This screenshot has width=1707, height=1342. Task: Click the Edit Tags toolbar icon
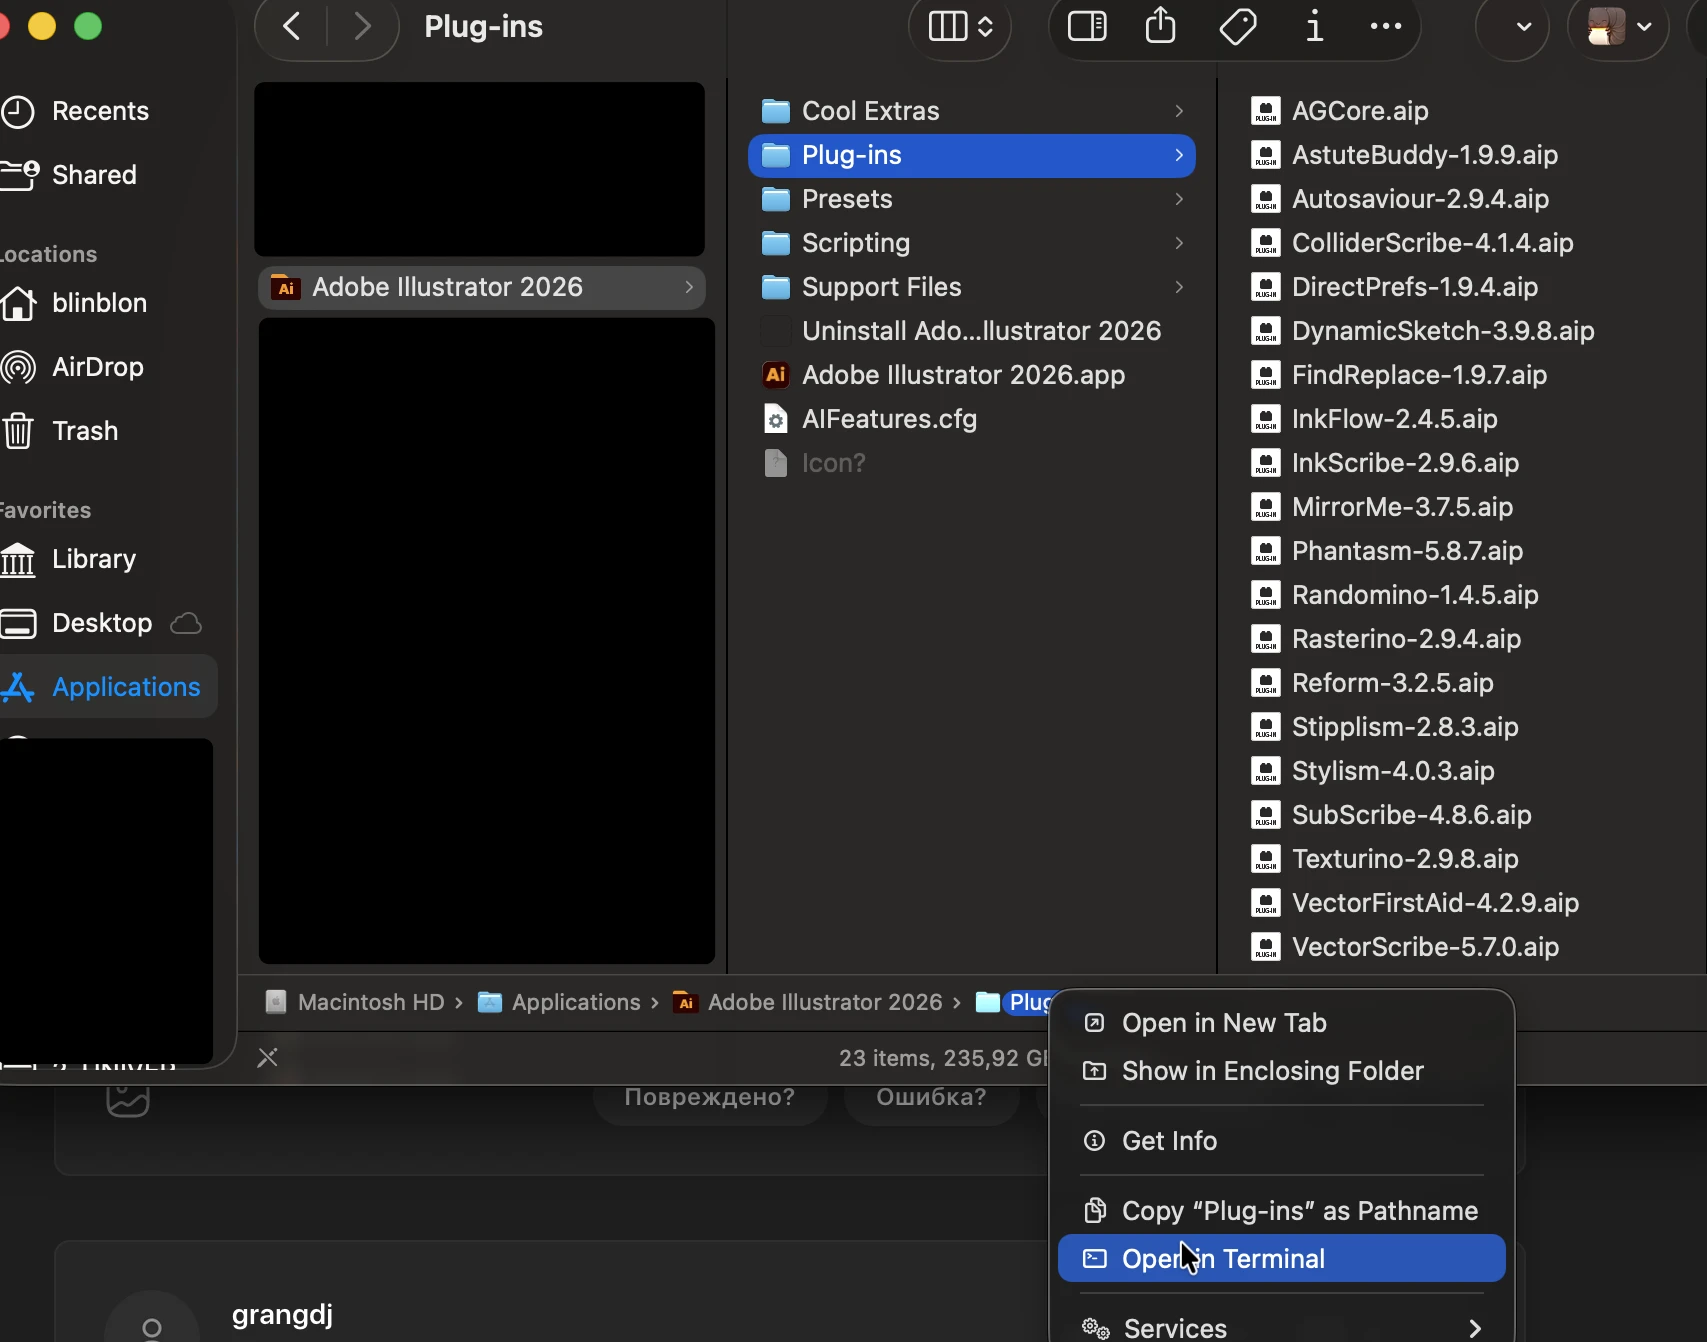click(x=1238, y=27)
